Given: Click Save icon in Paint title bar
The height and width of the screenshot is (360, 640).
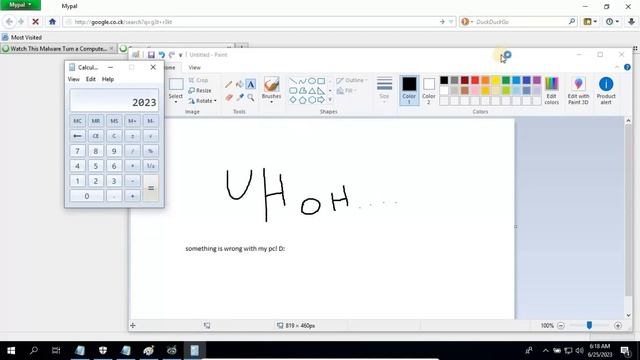Looking at the screenshot, I should (151, 55).
